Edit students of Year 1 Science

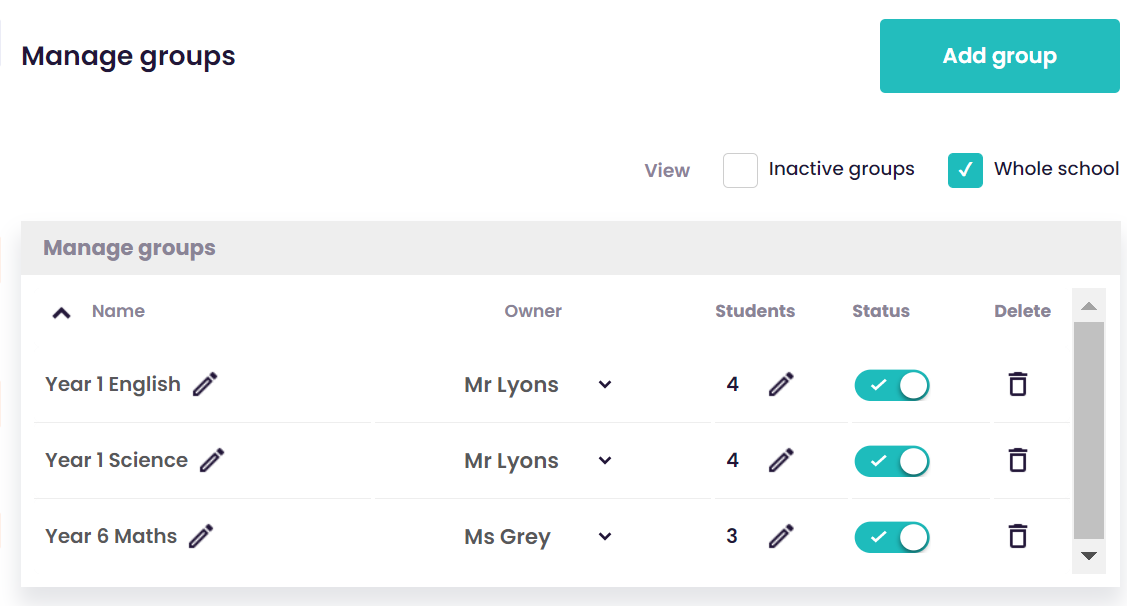(781, 460)
